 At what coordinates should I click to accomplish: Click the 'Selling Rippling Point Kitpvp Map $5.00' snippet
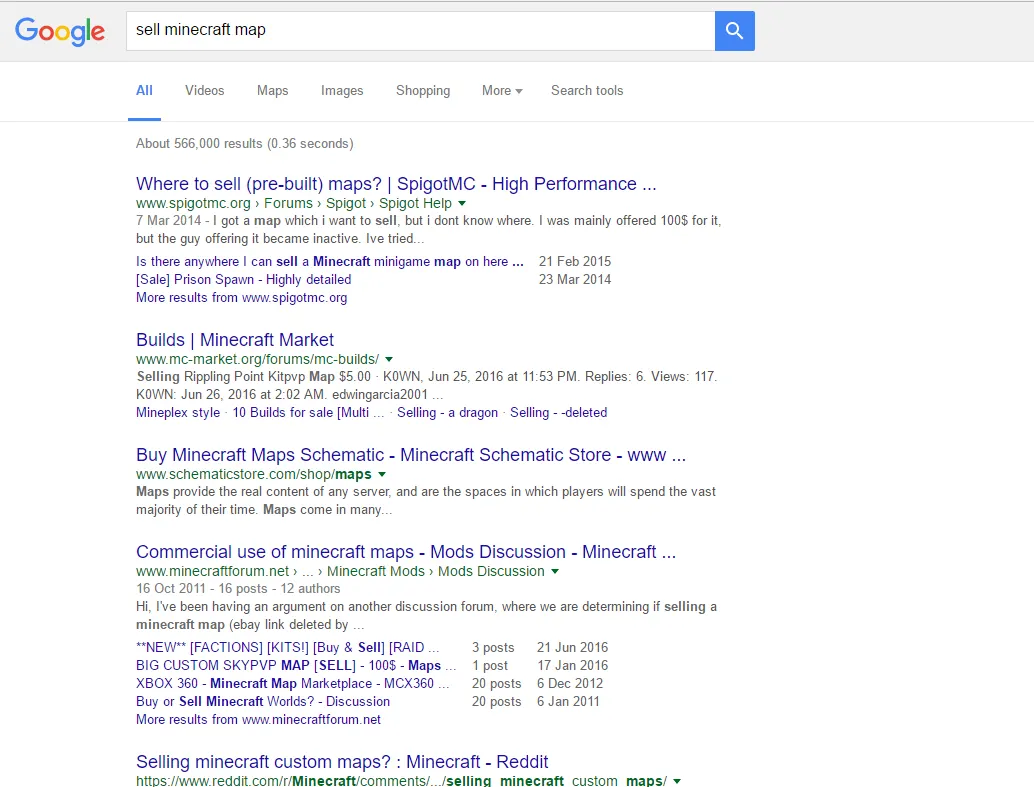click(x=254, y=376)
